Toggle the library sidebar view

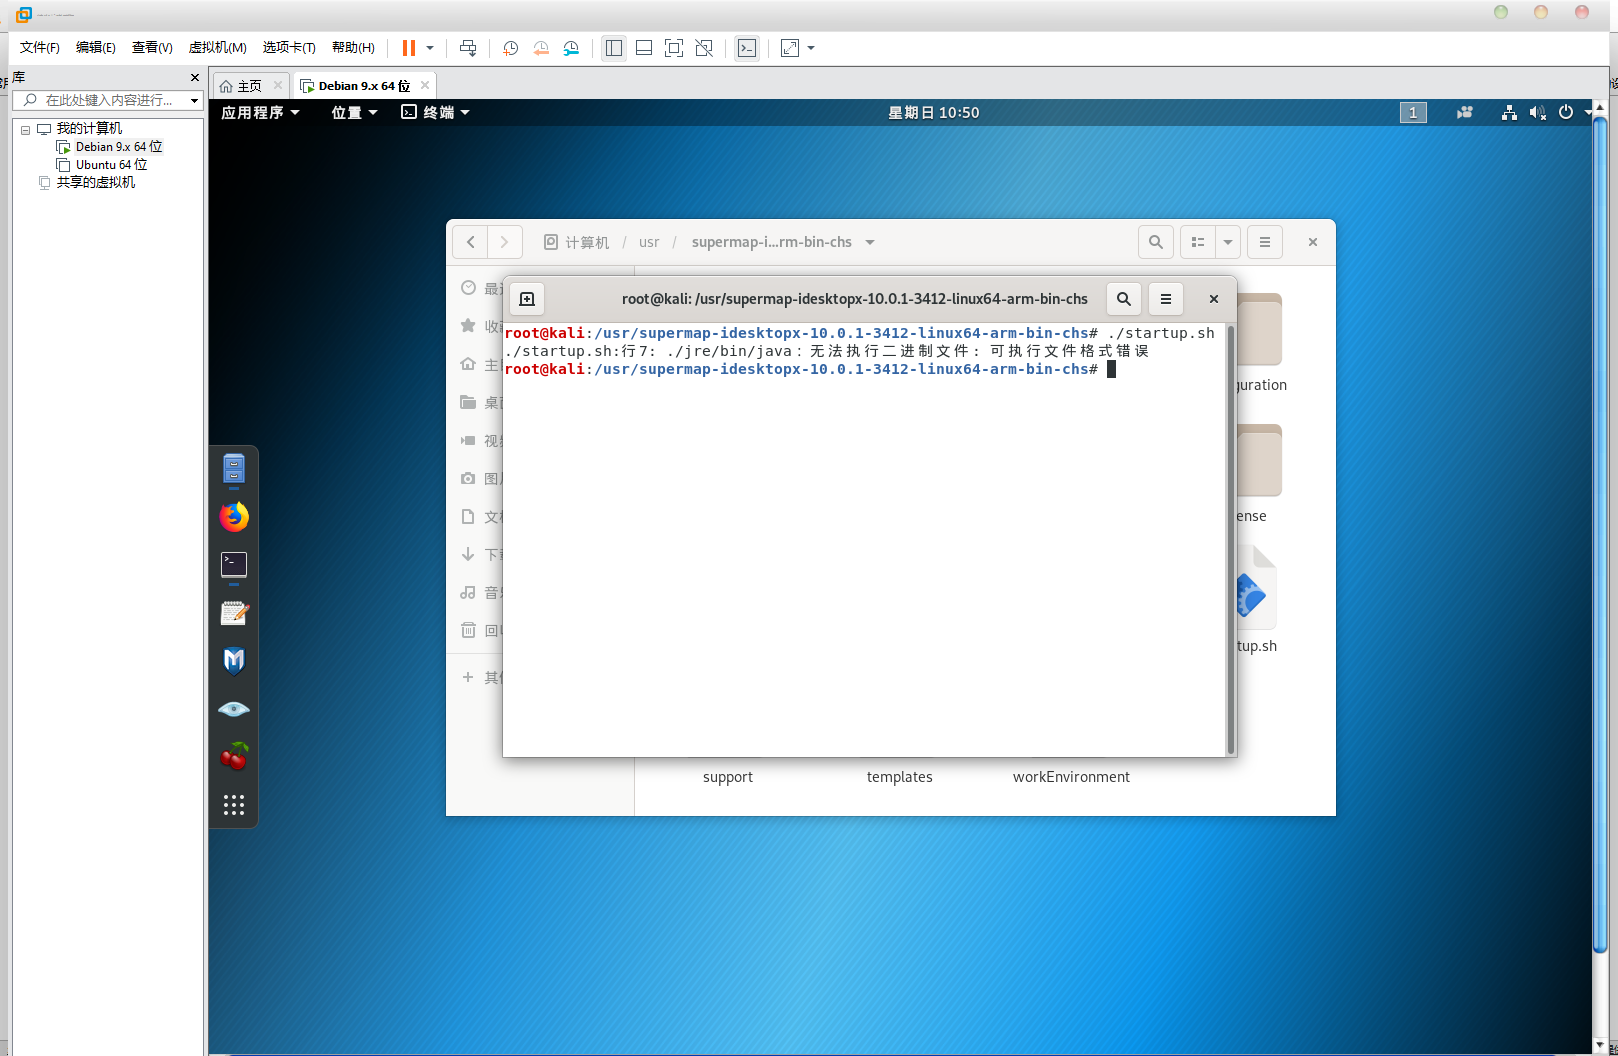614,48
